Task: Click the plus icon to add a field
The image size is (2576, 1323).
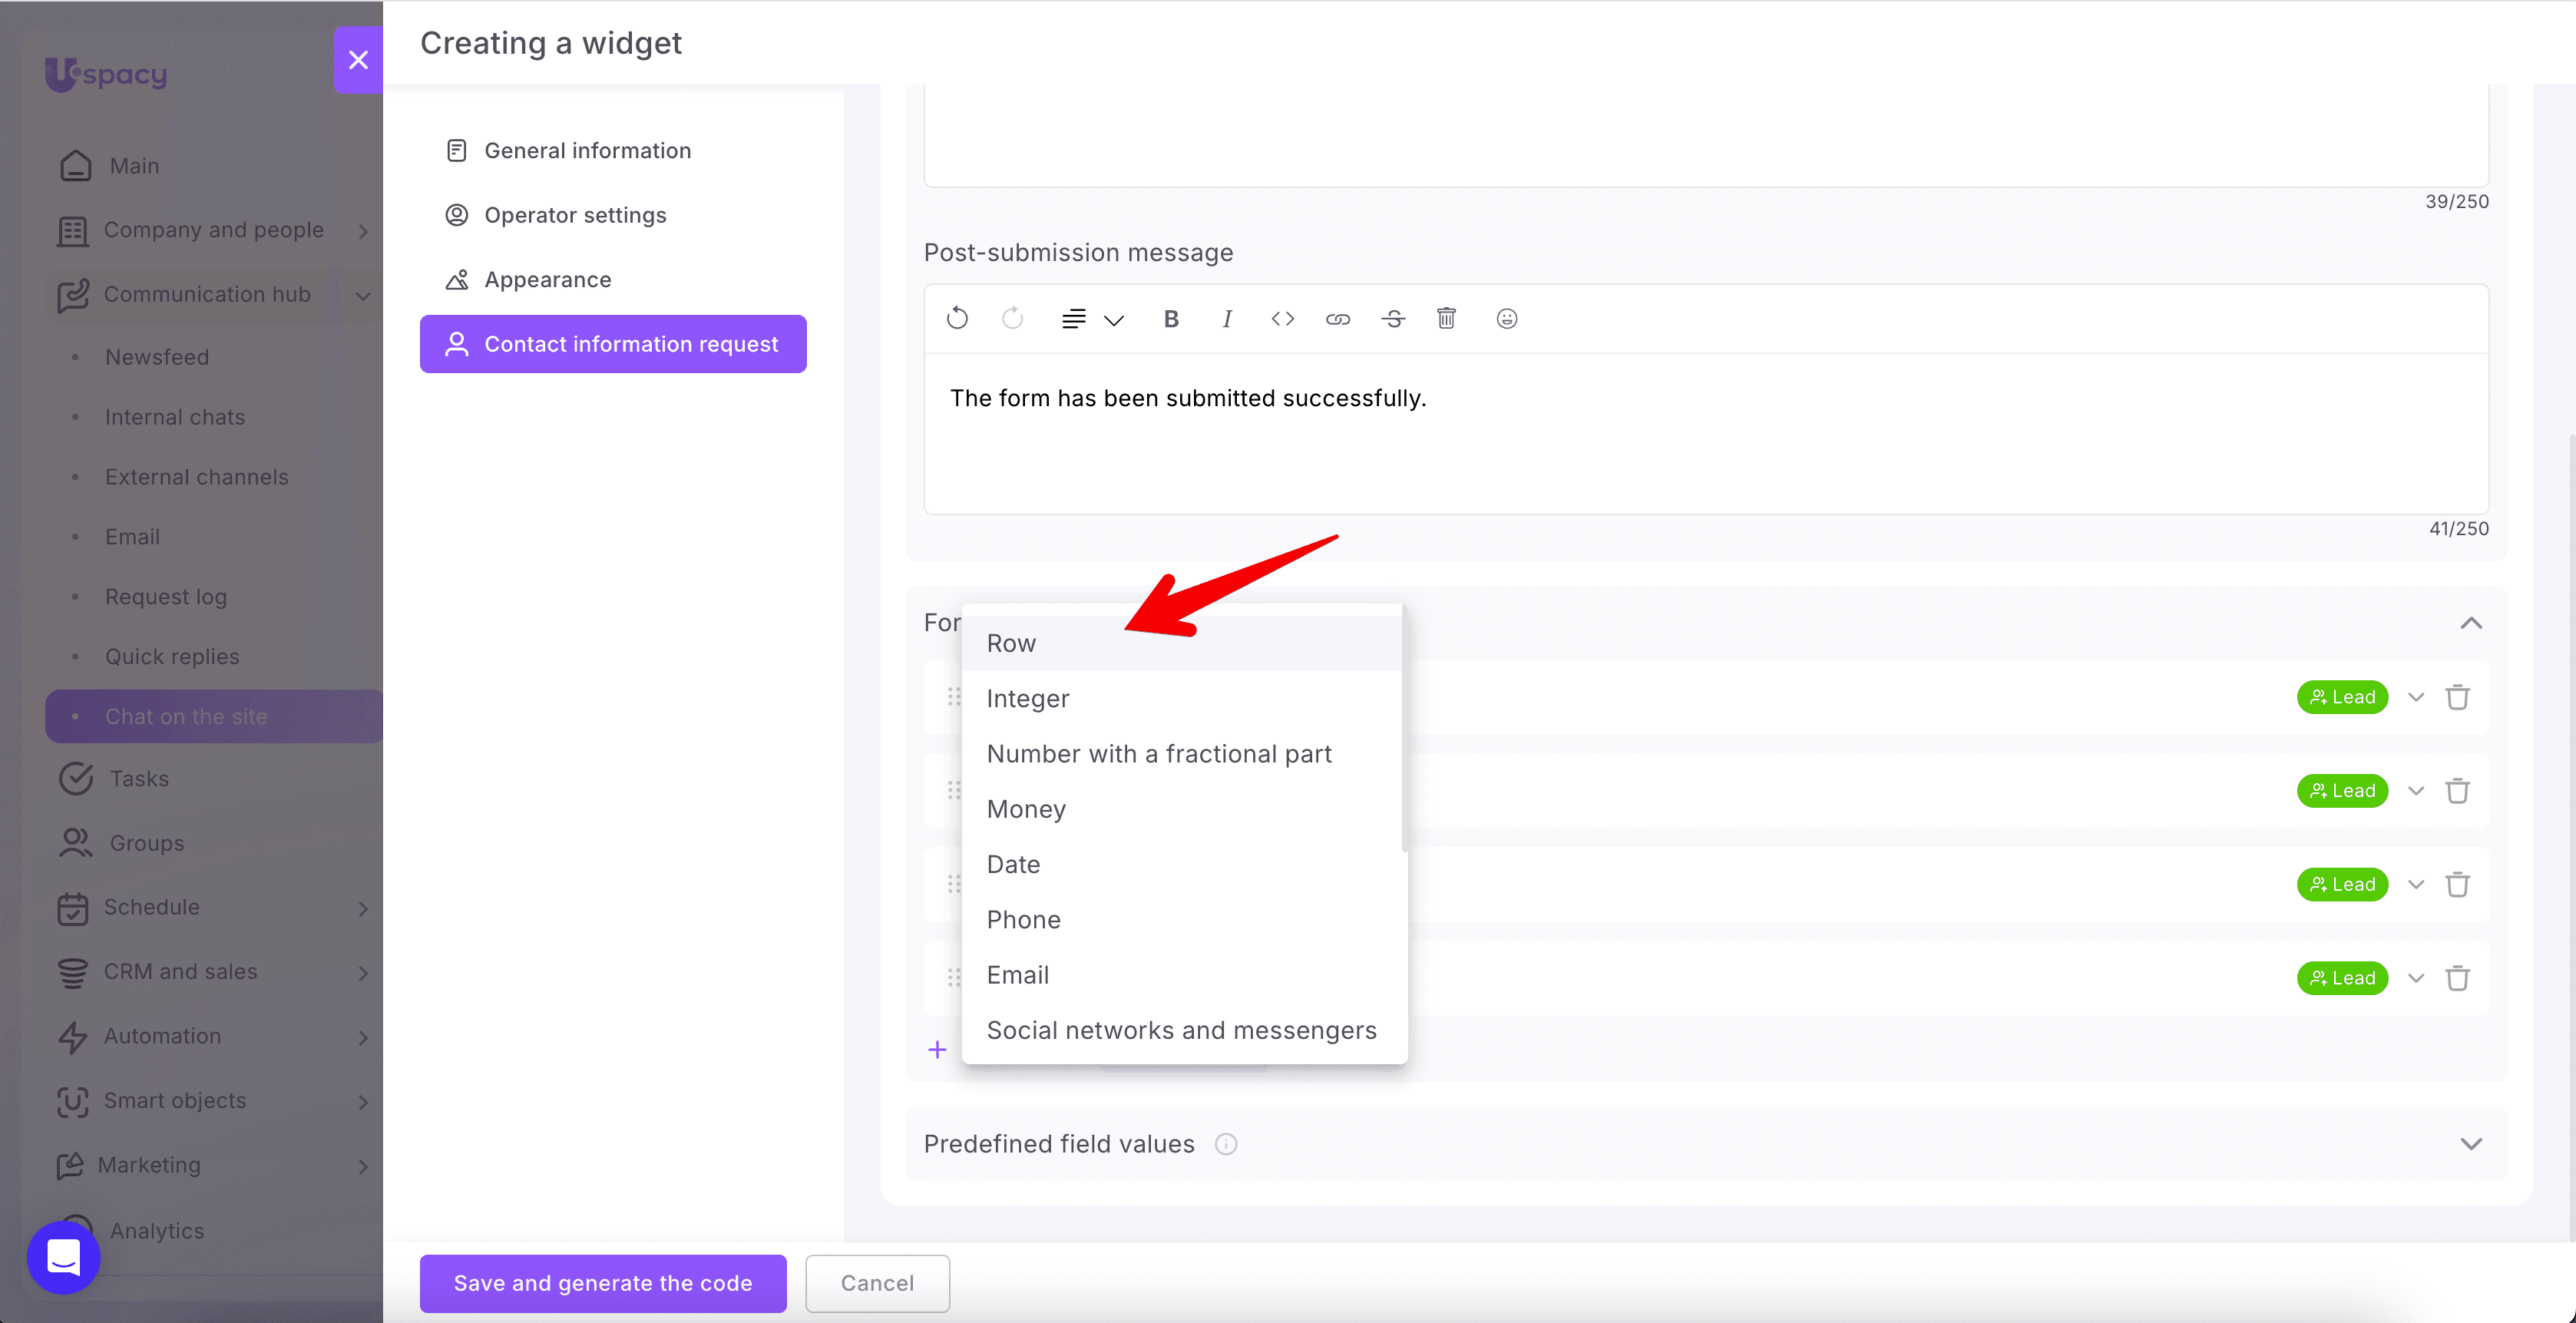Action: [x=937, y=1049]
